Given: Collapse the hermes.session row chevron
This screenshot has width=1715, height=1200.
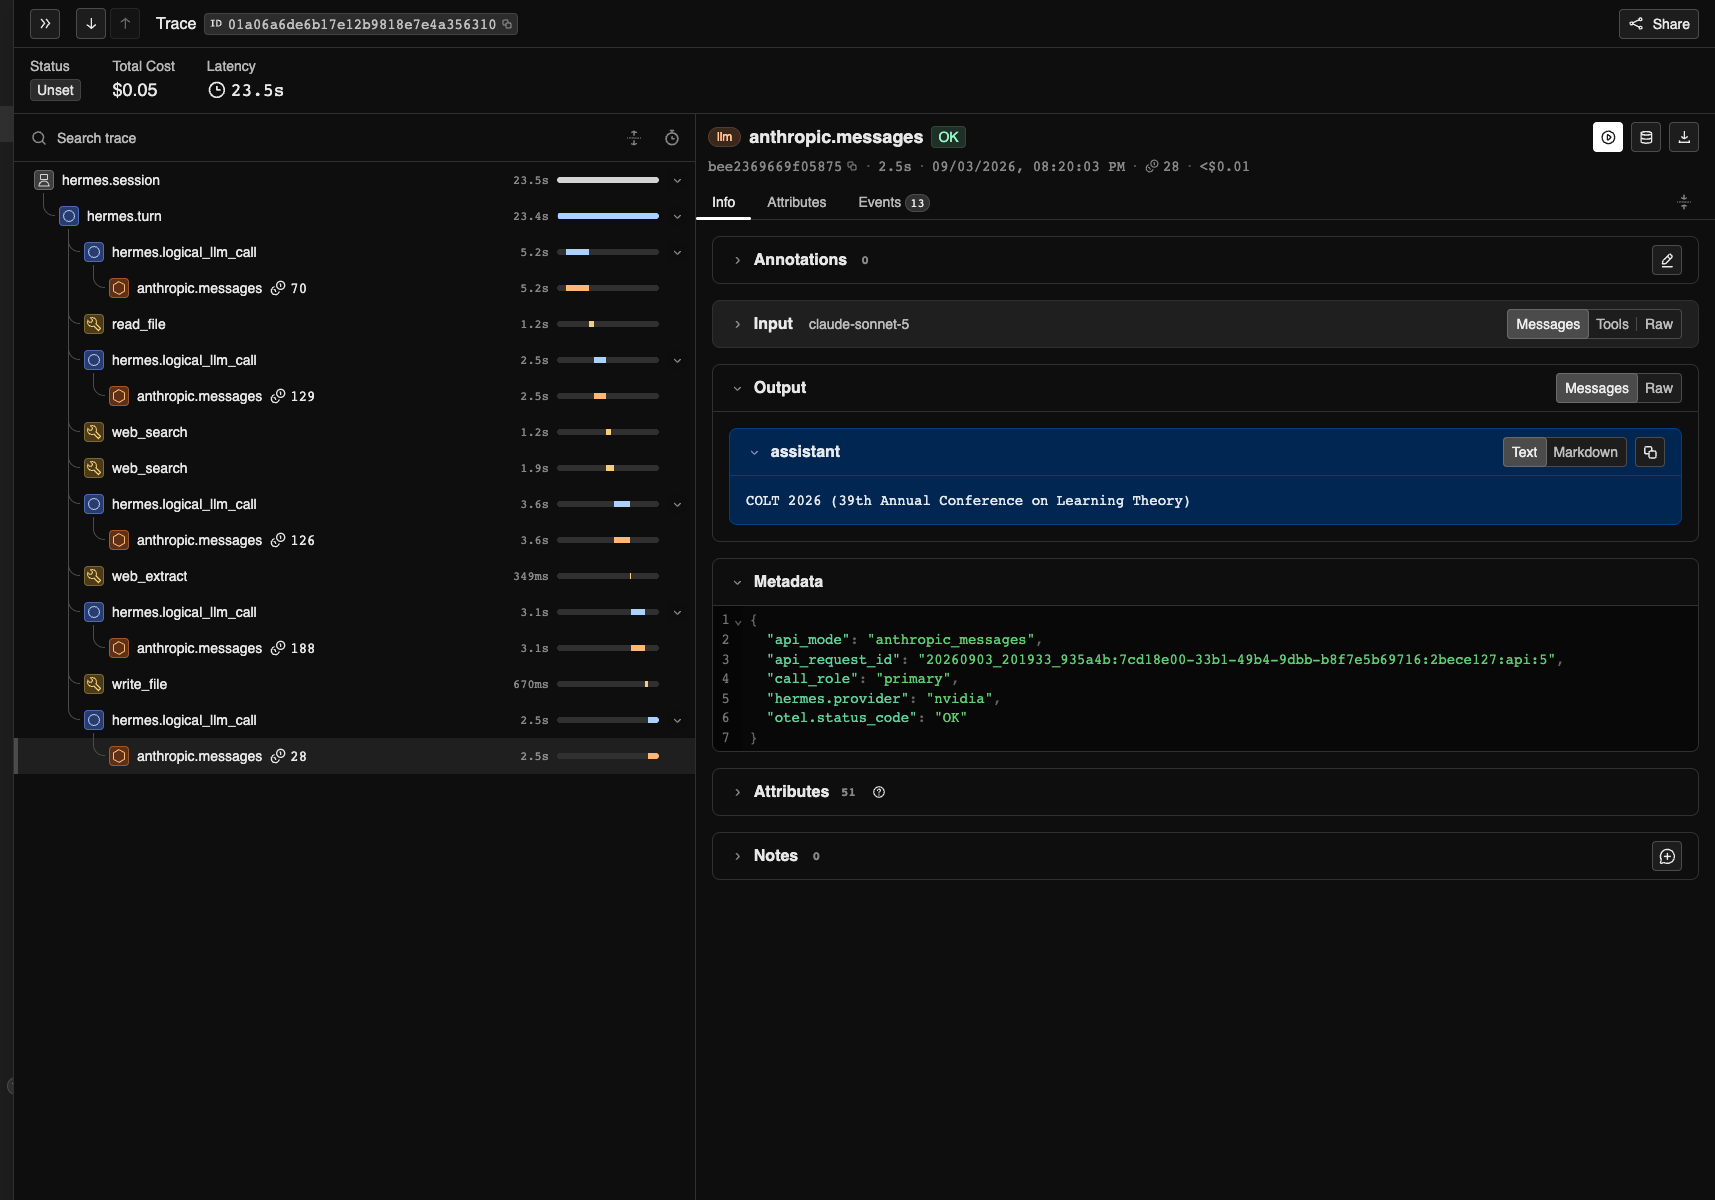Looking at the screenshot, I should point(677,180).
